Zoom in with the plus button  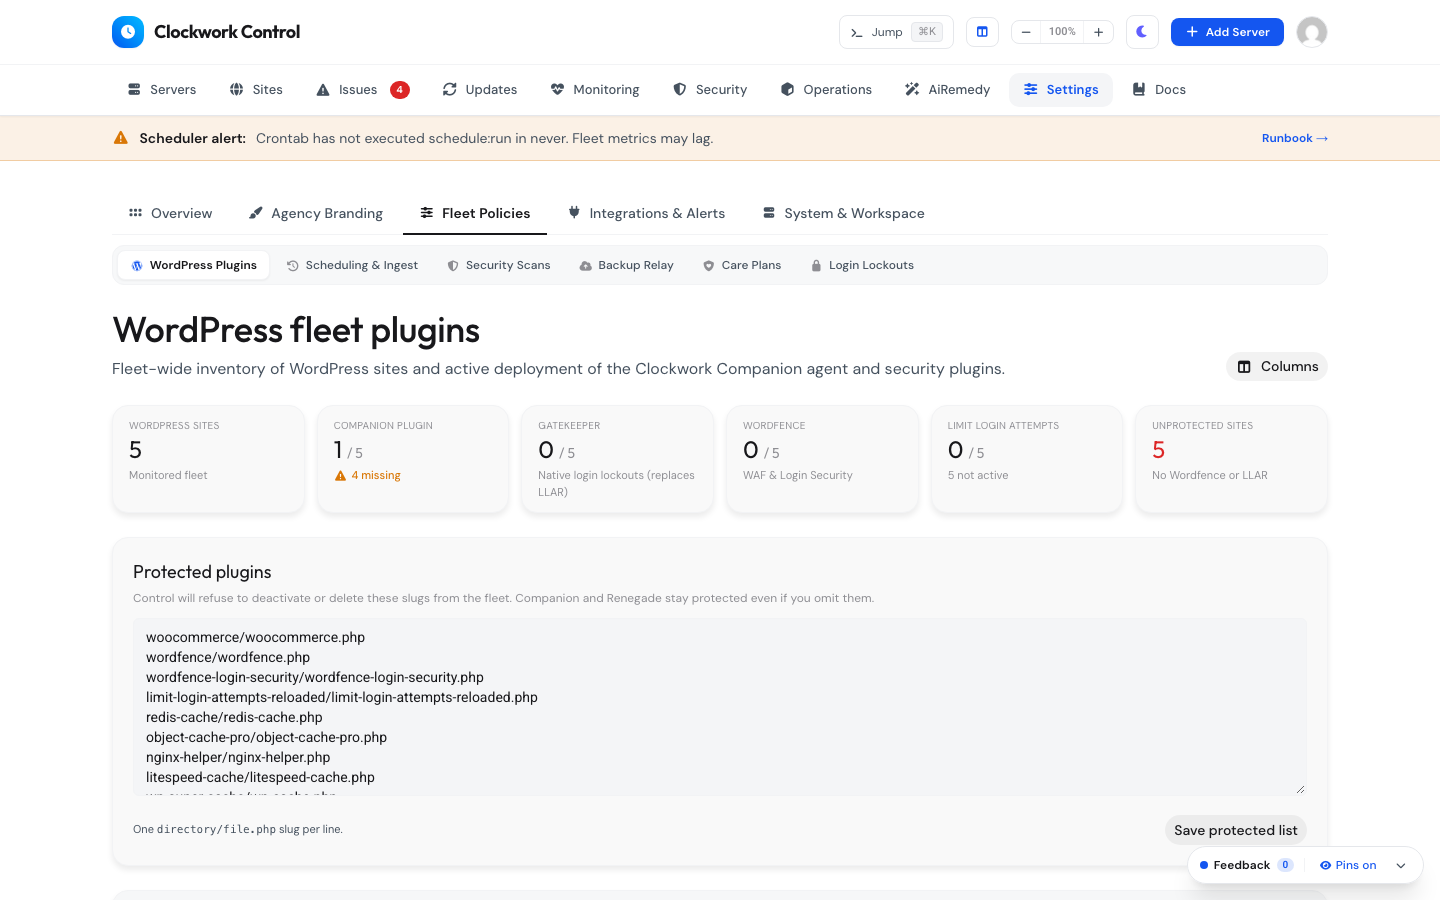click(1098, 32)
